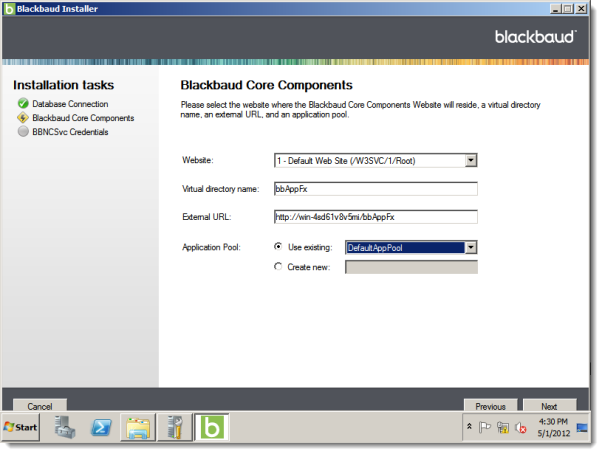Viewport: 602px width, 454px height.
Task: Open the clock showing 4:30 PM
Action: (553, 427)
